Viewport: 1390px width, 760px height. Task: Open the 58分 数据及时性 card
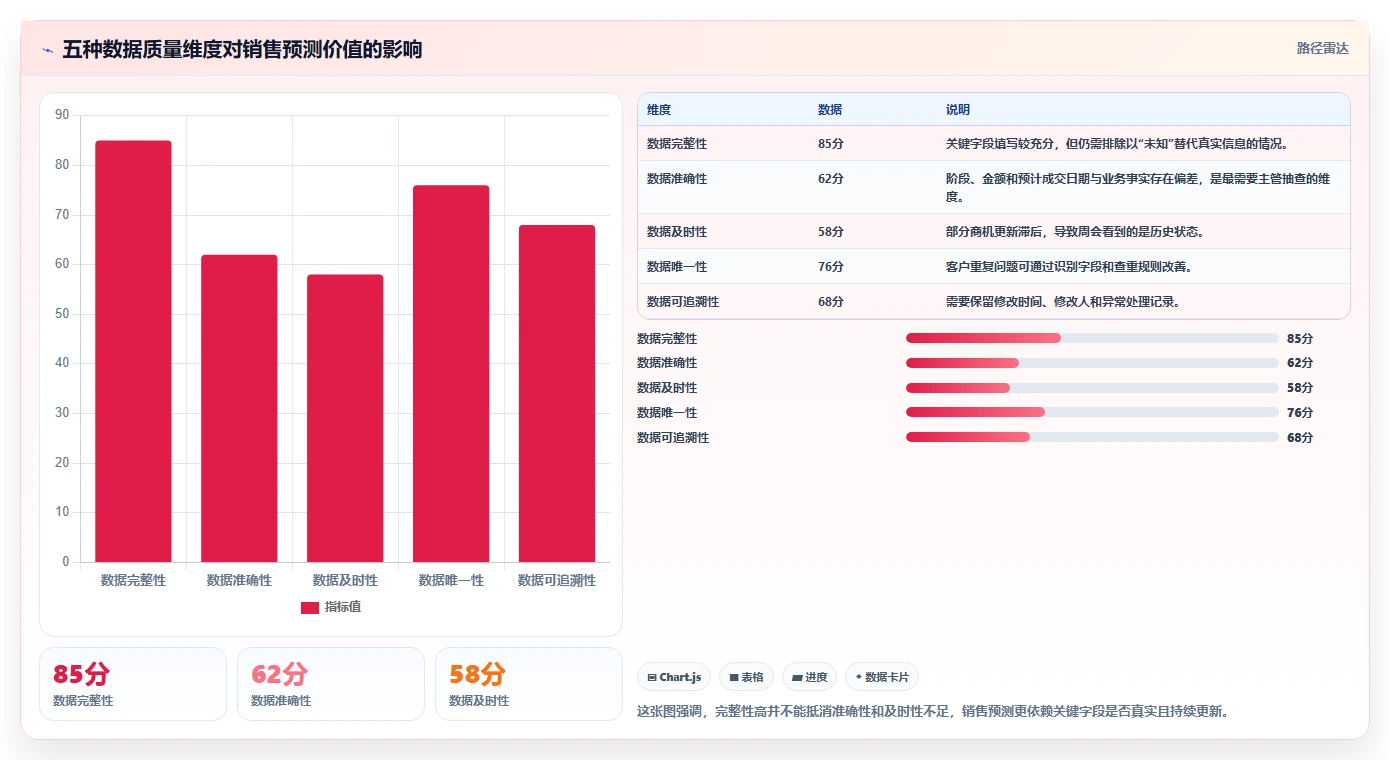click(x=529, y=684)
